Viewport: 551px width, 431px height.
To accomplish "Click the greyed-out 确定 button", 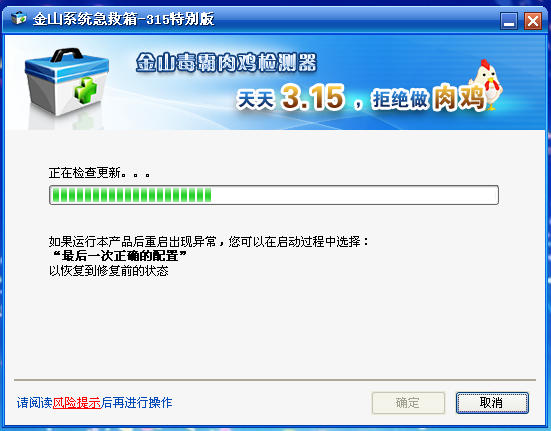I will click(x=408, y=403).
